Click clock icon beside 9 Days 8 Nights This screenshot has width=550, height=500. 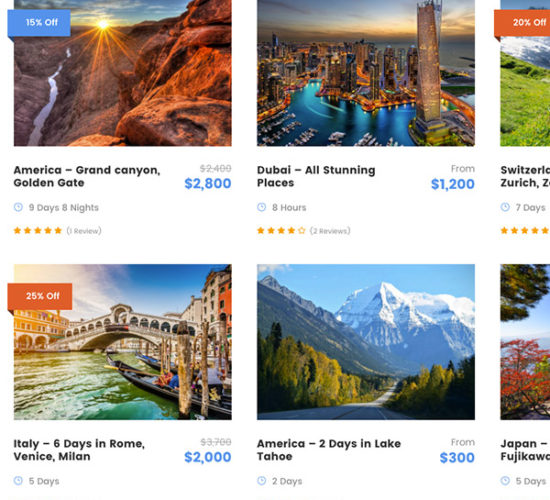18,207
